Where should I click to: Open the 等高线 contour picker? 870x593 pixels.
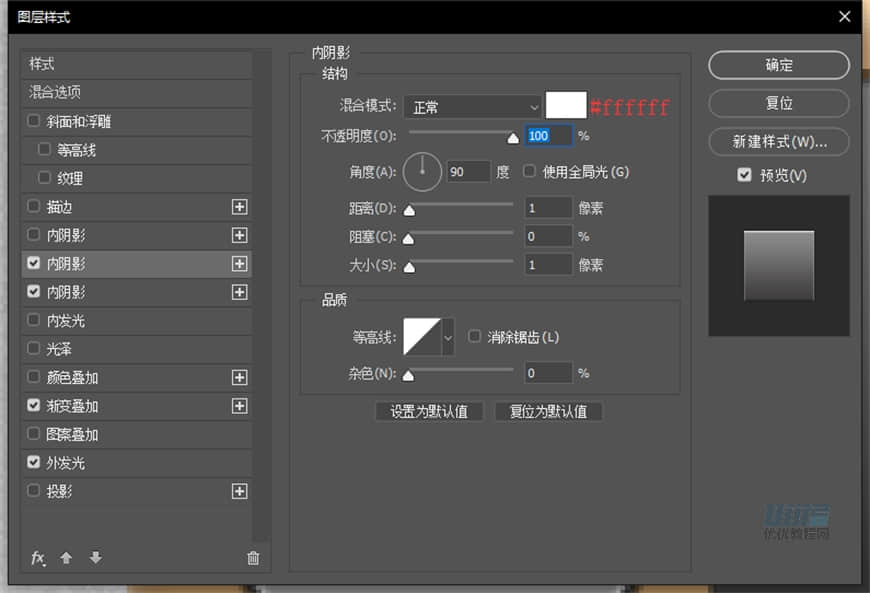click(x=427, y=337)
